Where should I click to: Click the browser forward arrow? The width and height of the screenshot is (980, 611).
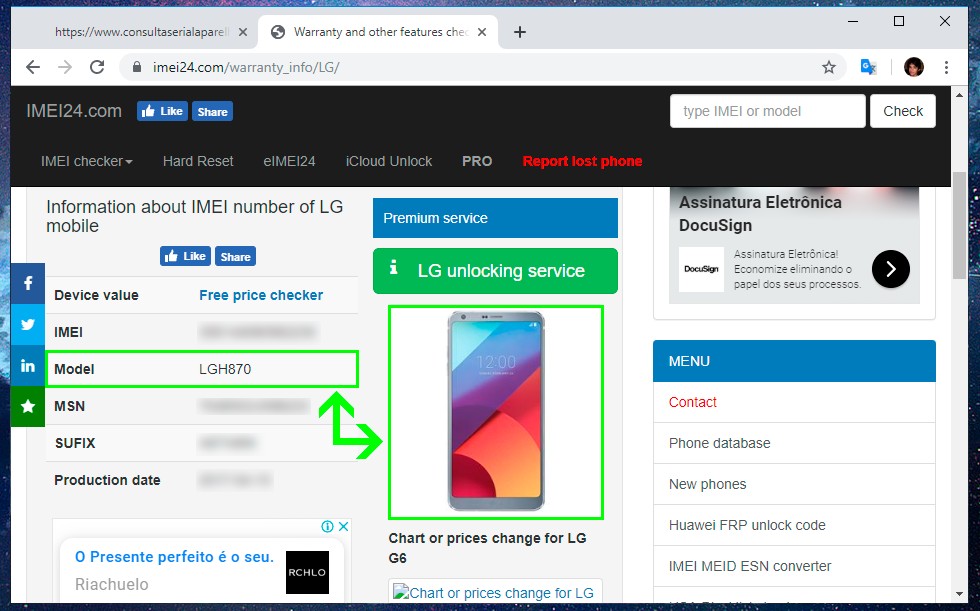(65, 67)
